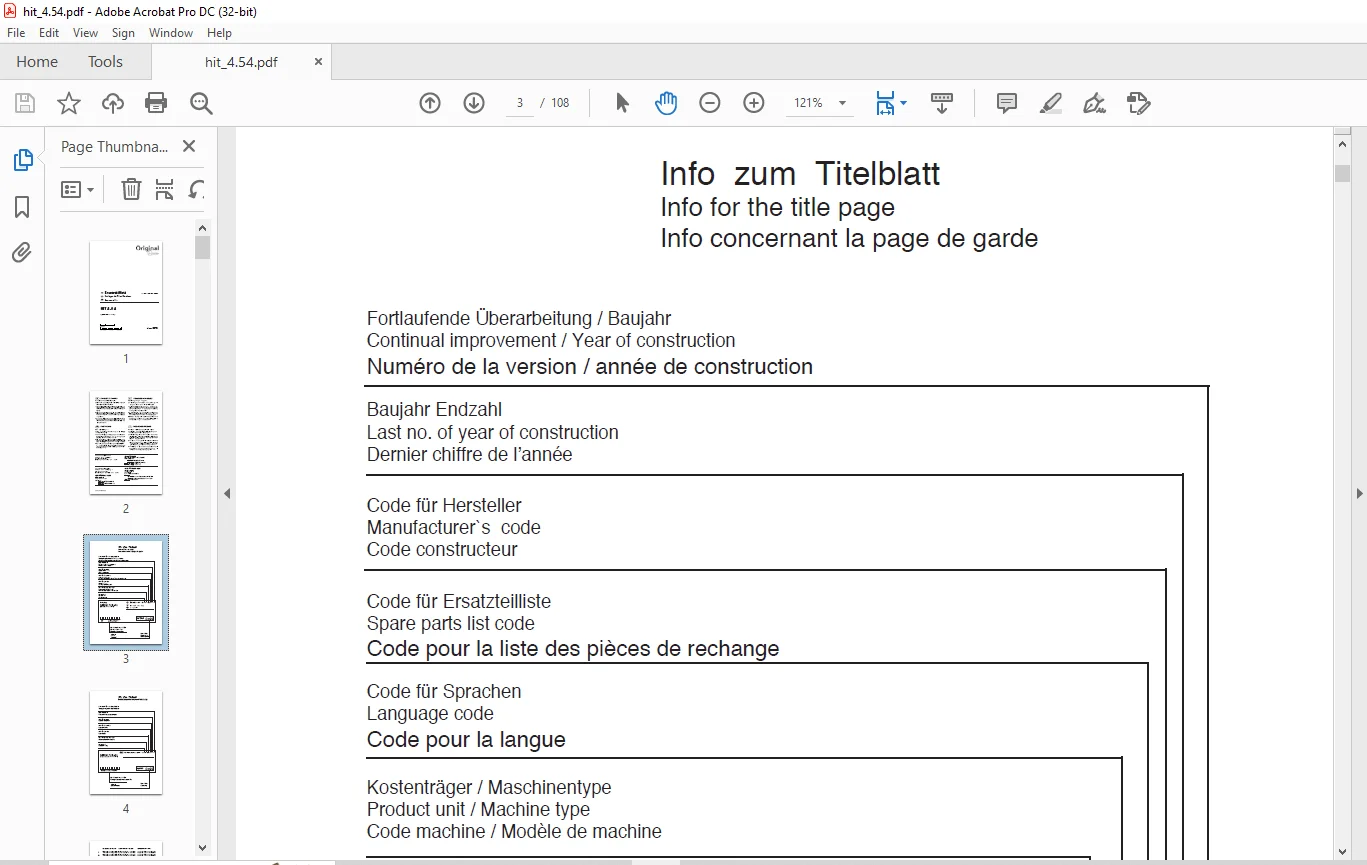Click the Print file icon
Image resolution: width=1367 pixels, height=865 pixels.
click(156, 103)
